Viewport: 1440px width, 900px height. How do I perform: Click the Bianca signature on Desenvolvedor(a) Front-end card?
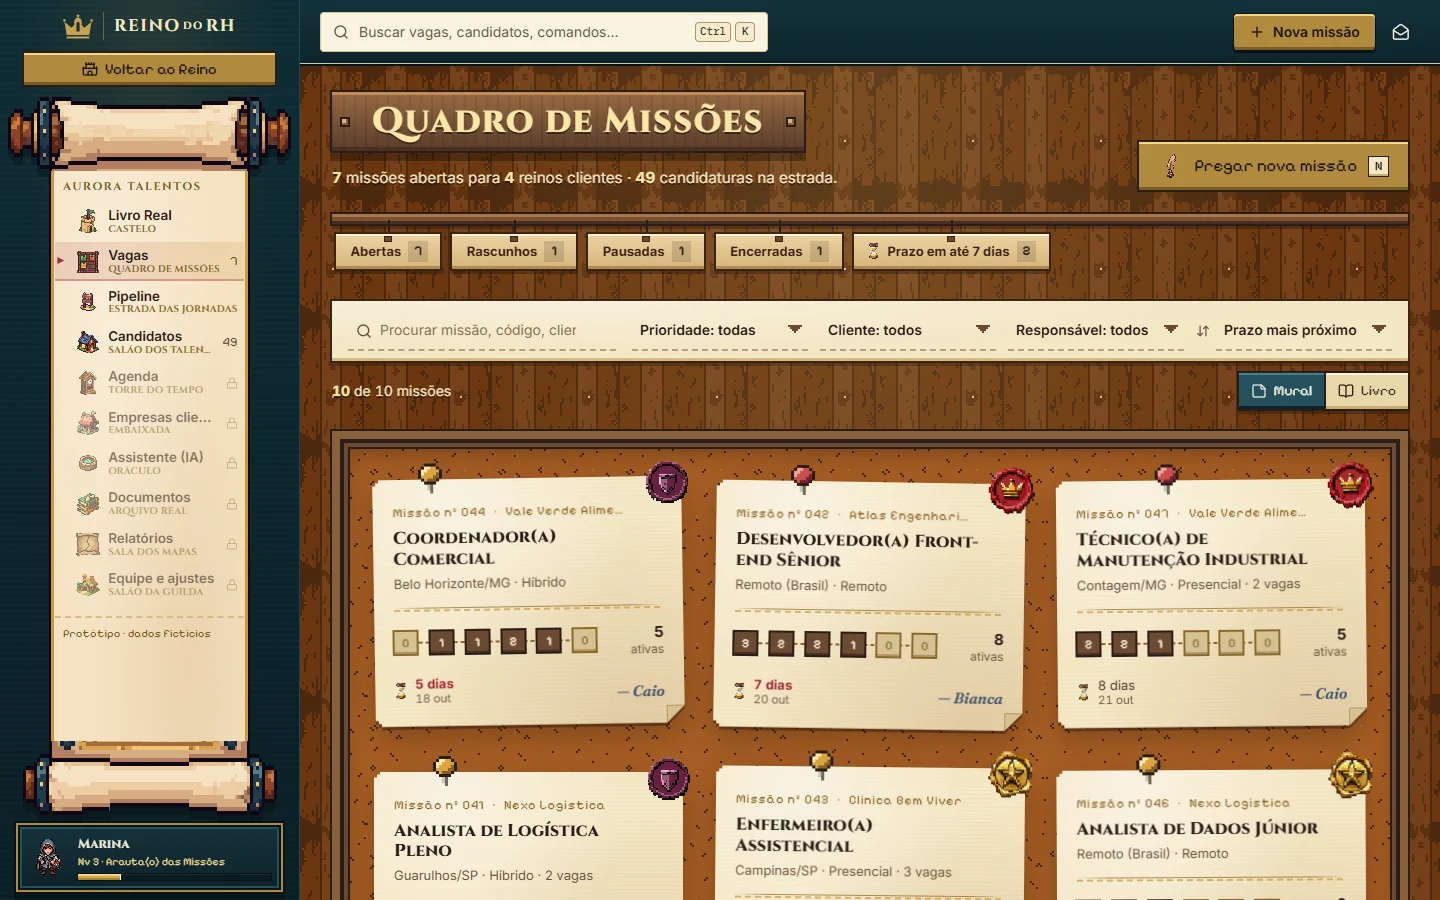[x=970, y=699]
